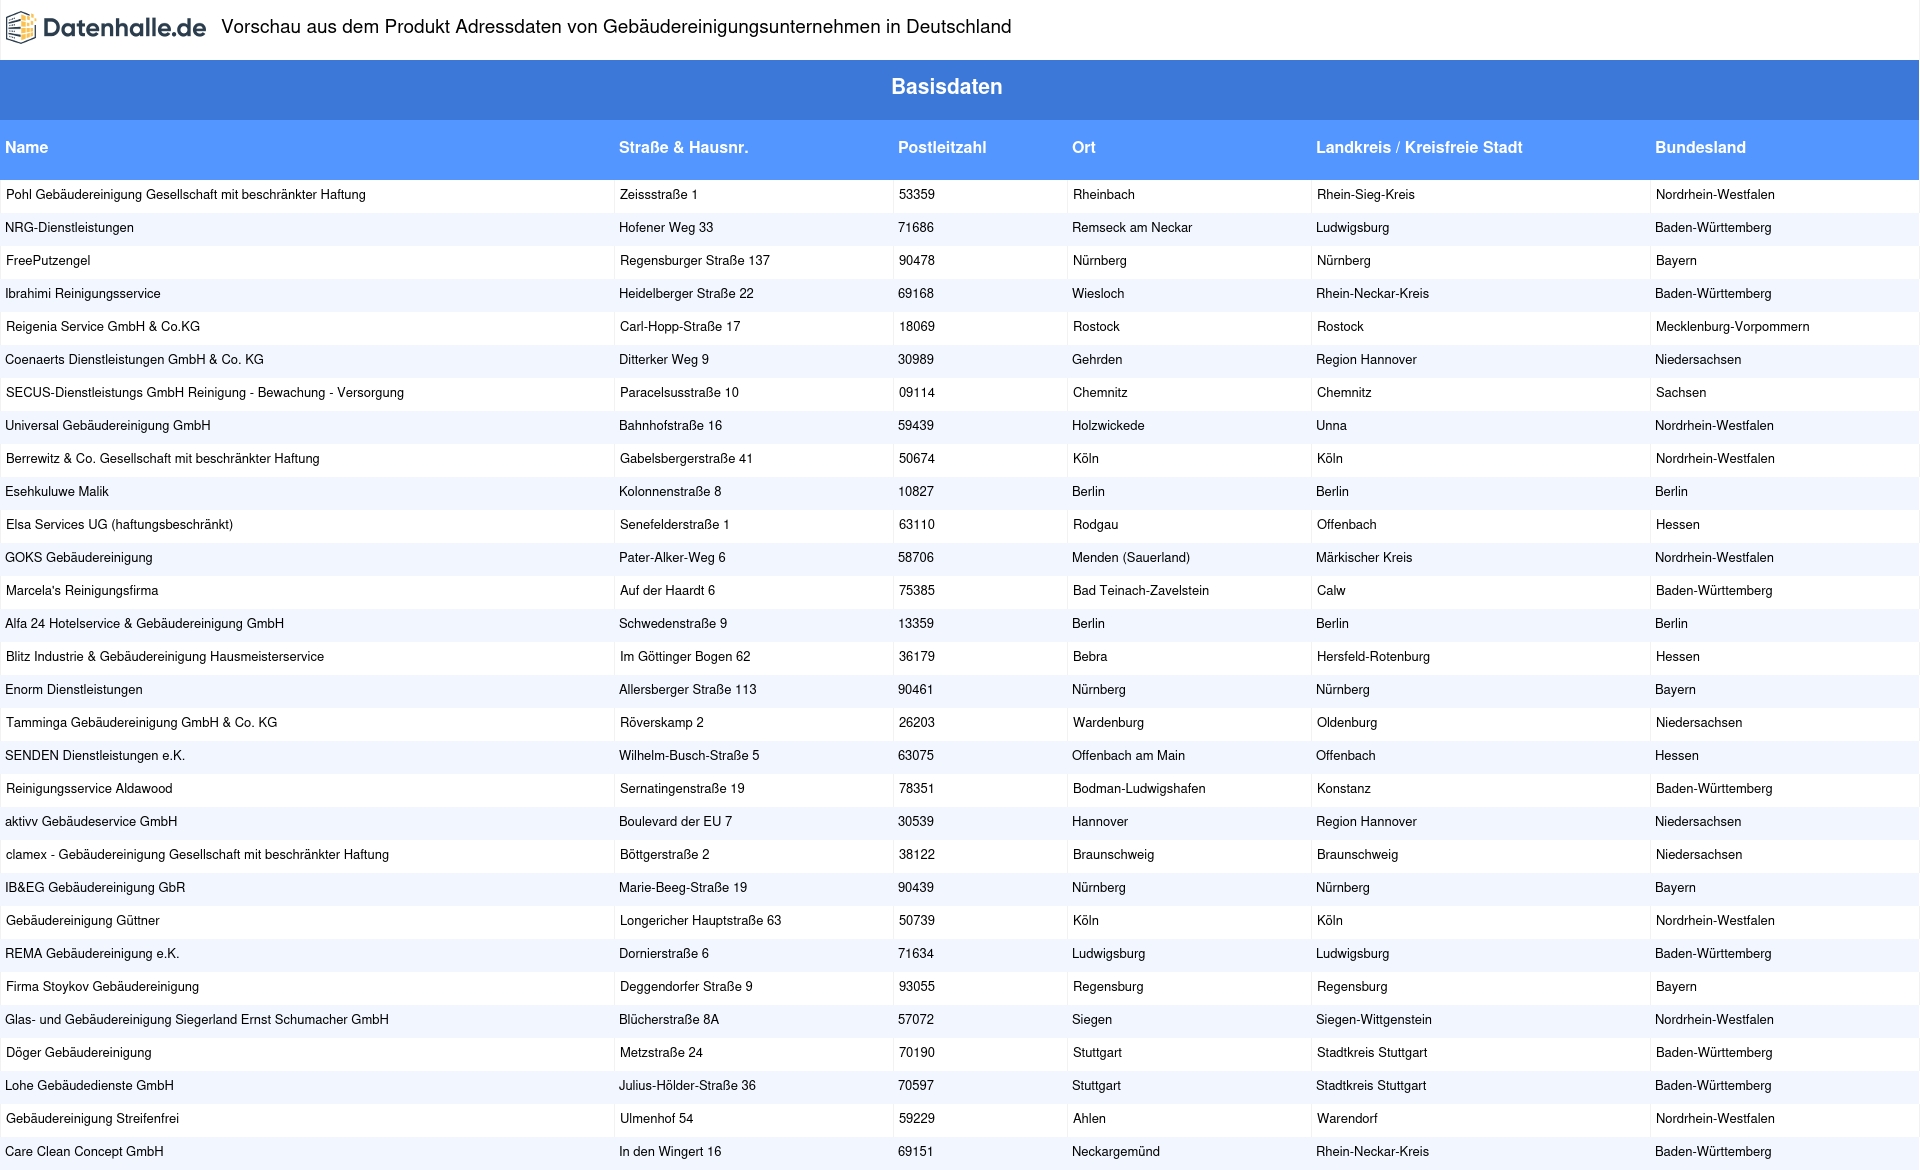Click the Basisdaten section header

(x=946, y=87)
